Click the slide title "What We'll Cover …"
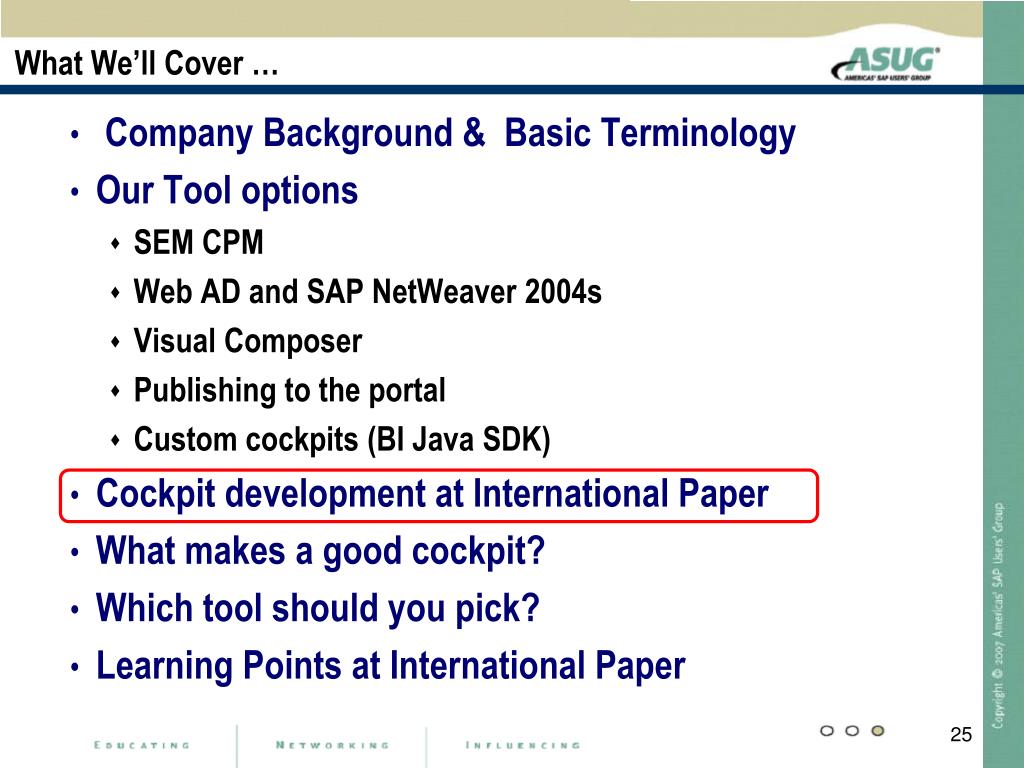This screenshot has width=1024, height=768. point(147,63)
